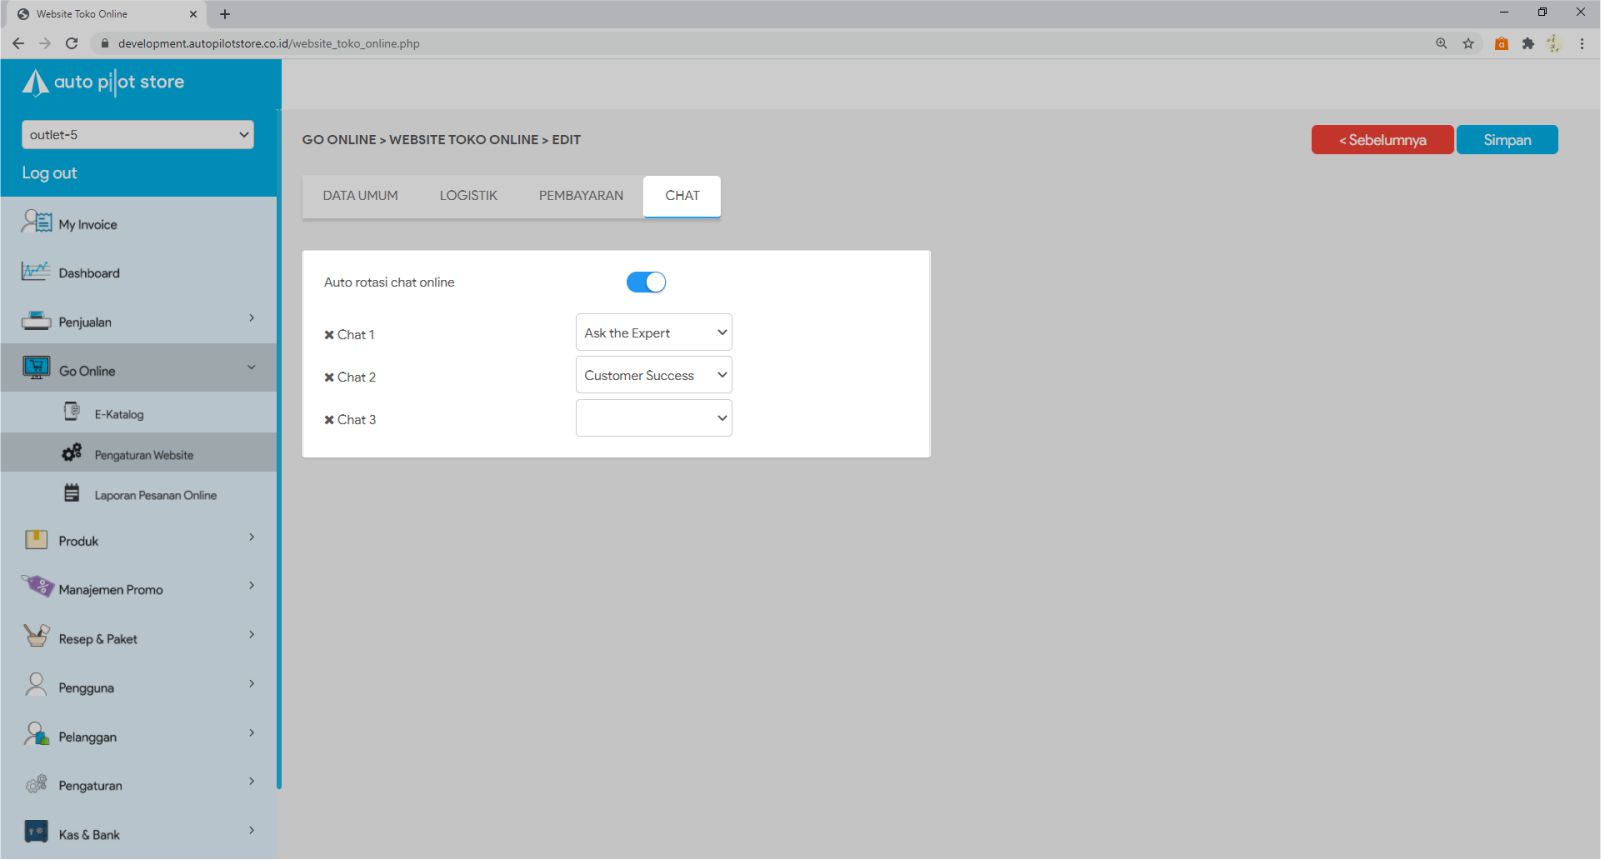This screenshot has height=860, width=1601.
Task: Open the empty Chat 3 dropdown
Action: (654, 418)
